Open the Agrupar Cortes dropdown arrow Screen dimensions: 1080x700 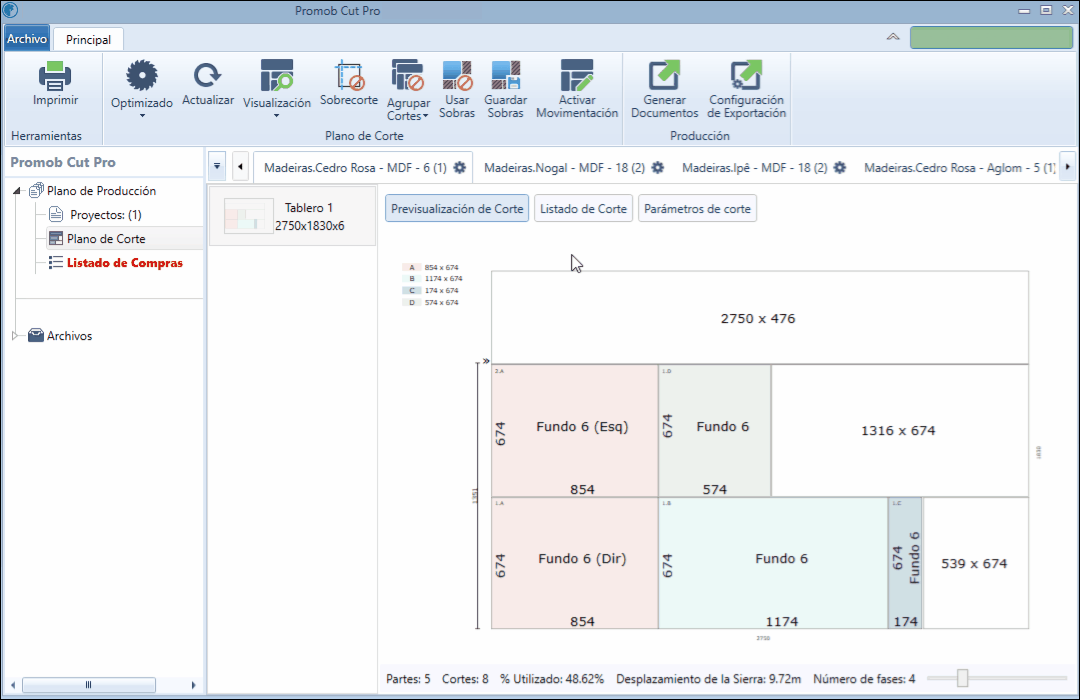tap(425, 116)
